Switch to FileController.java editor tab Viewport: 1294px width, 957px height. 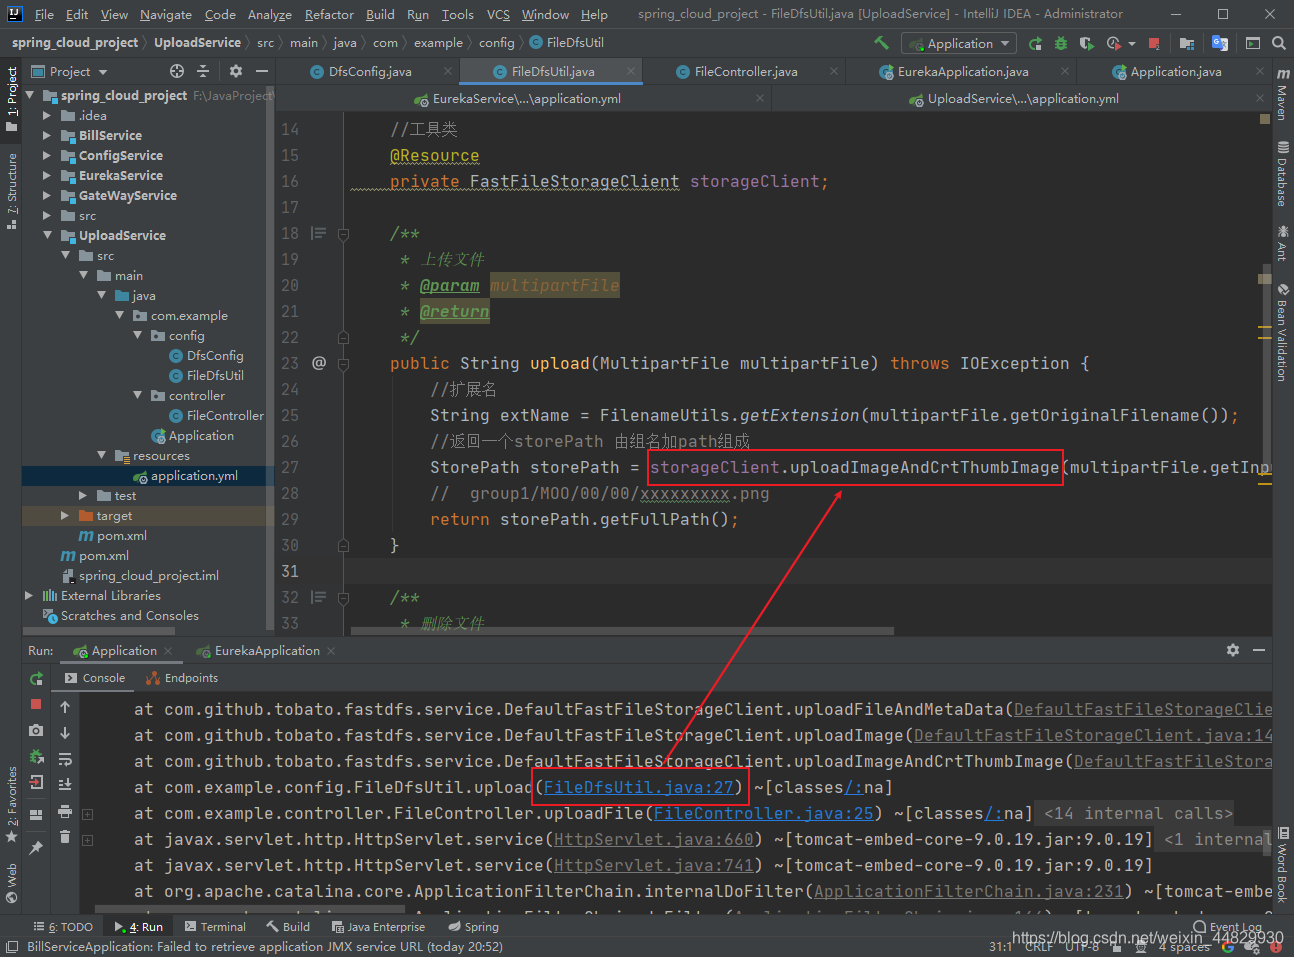(746, 71)
